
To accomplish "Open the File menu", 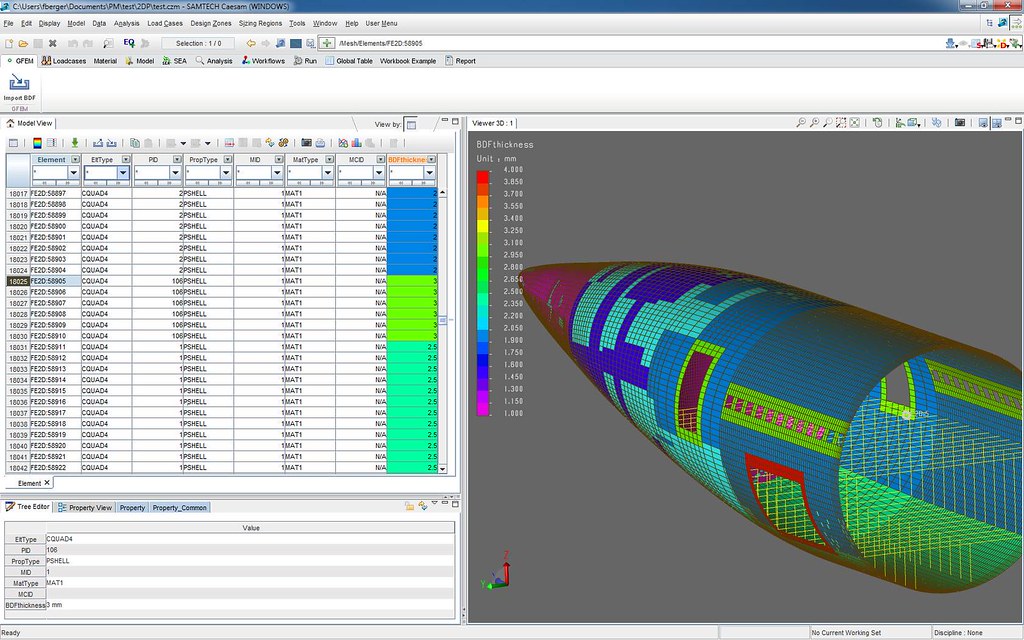I will click(x=8, y=23).
